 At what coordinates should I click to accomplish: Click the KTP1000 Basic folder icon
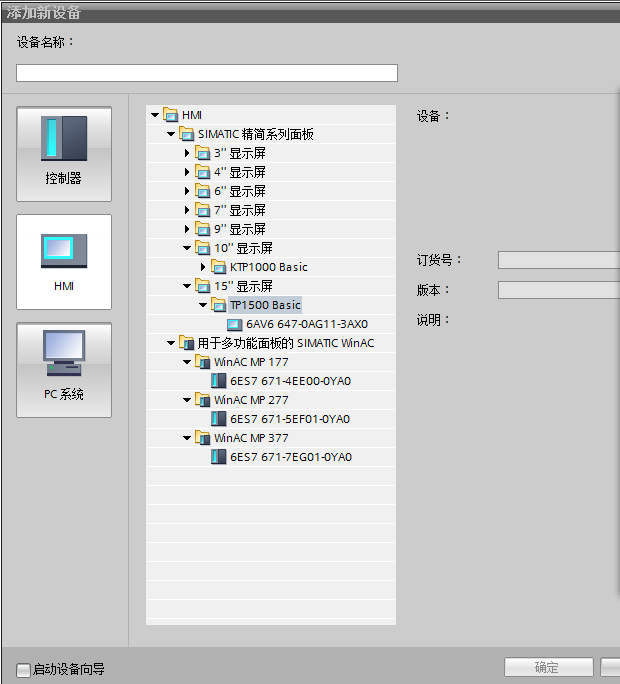[219, 267]
